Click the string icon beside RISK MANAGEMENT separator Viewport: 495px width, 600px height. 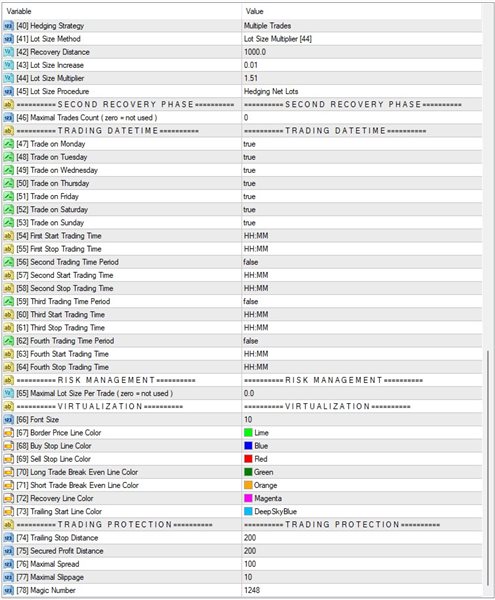(x=8, y=380)
